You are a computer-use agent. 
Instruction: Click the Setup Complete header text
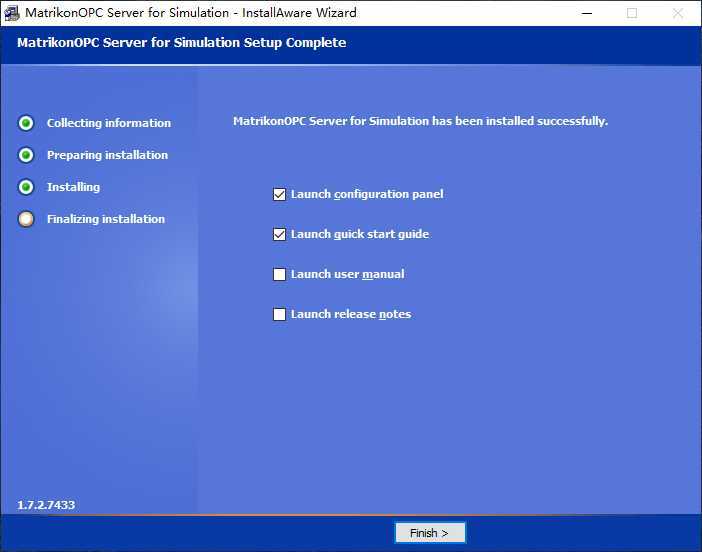tap(181, 43)
